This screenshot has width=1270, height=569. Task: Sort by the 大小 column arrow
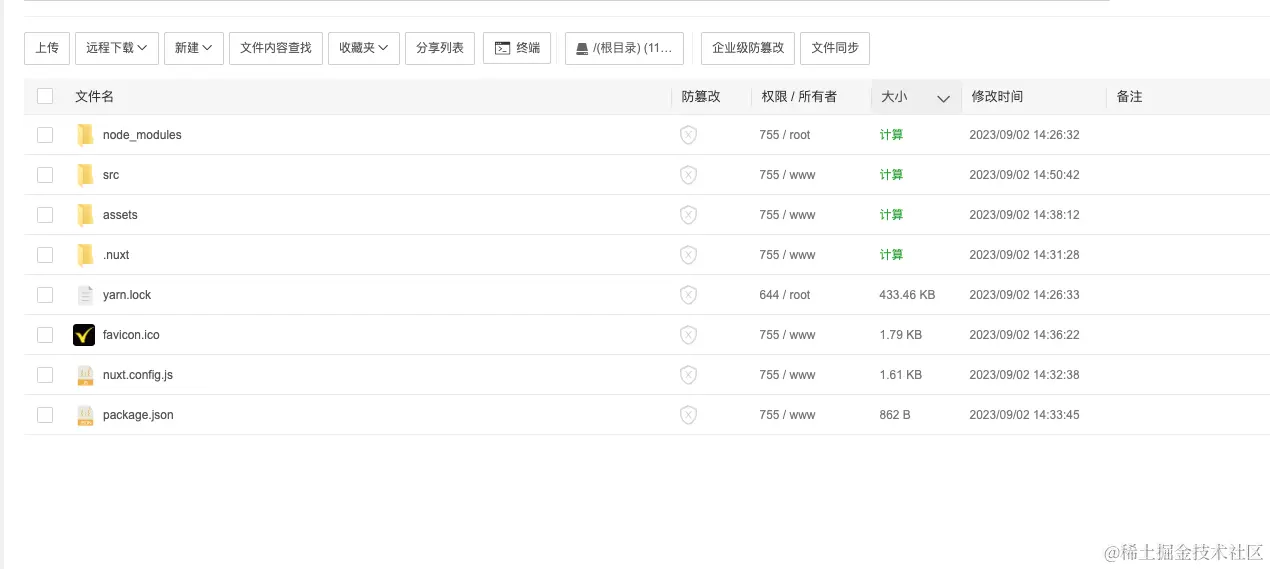942,98
